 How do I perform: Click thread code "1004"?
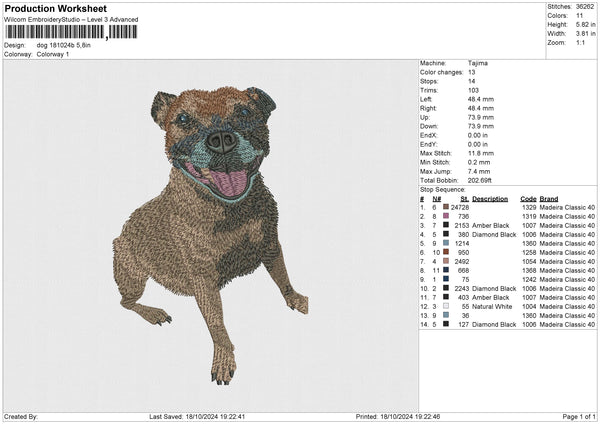click(x=529, y=306)
